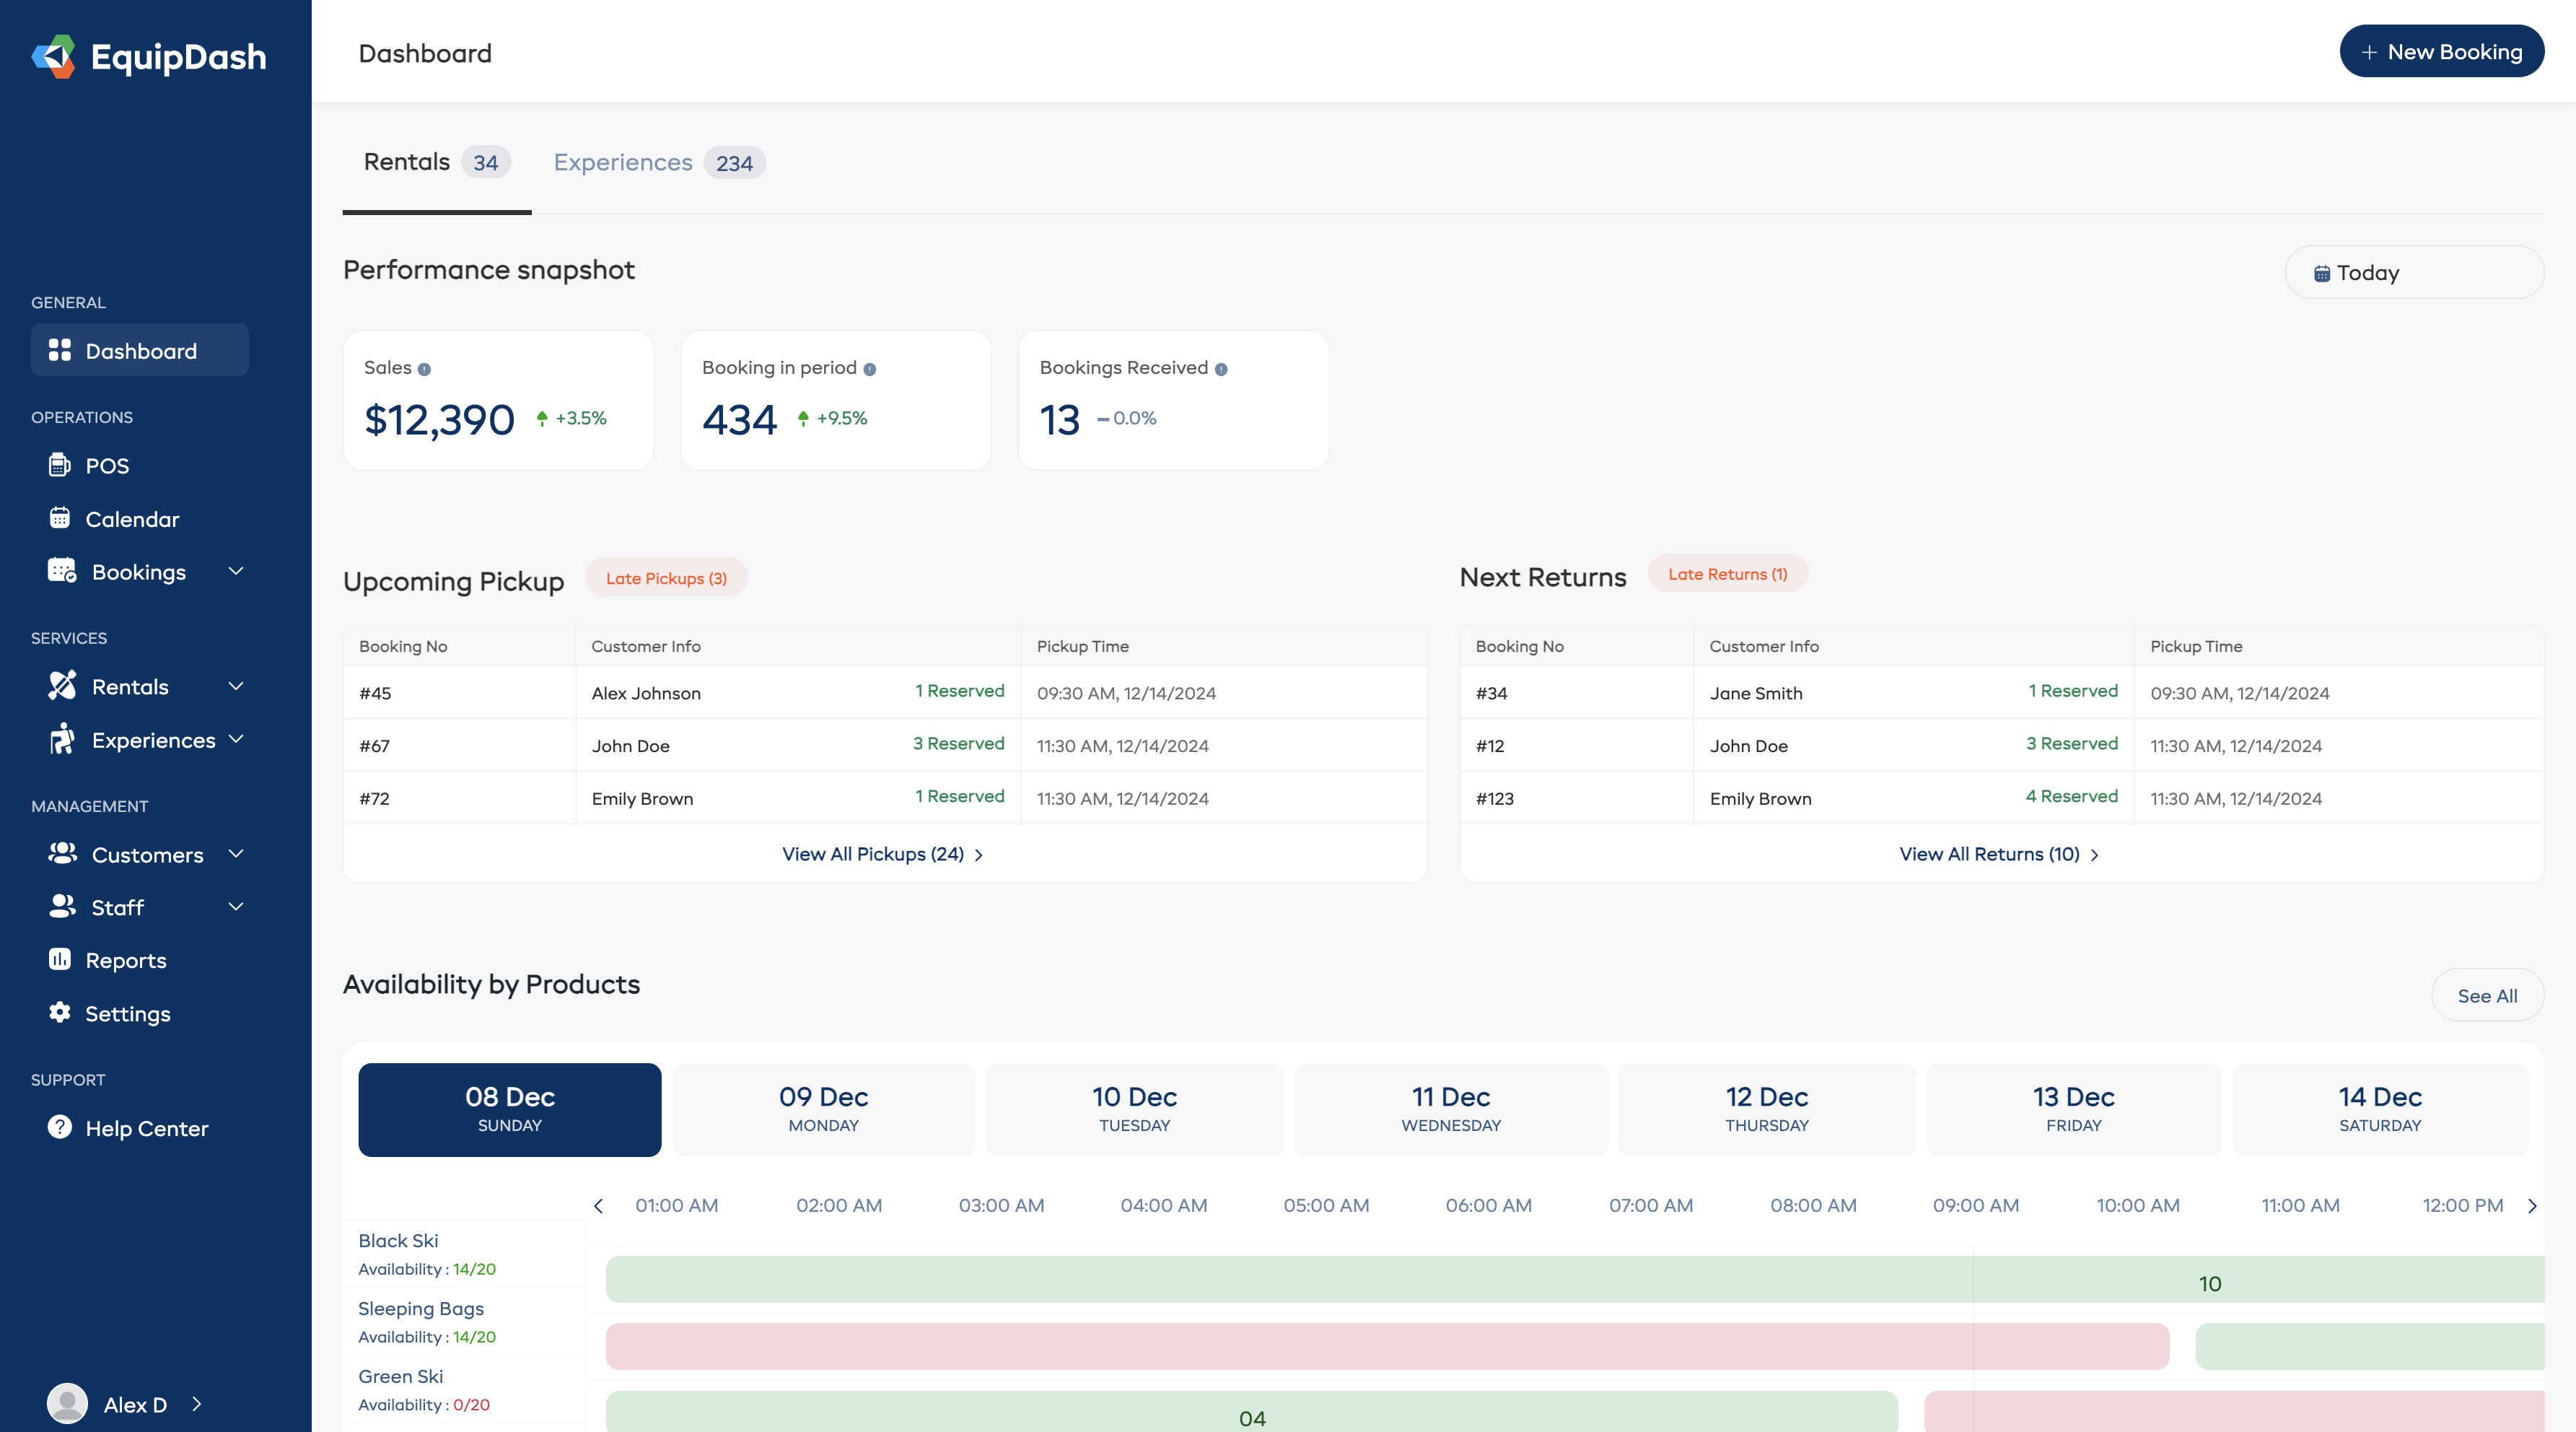Open Late Pickups (3) badge
This screenshot has height=1432, width=2576.
pos(666,578)
